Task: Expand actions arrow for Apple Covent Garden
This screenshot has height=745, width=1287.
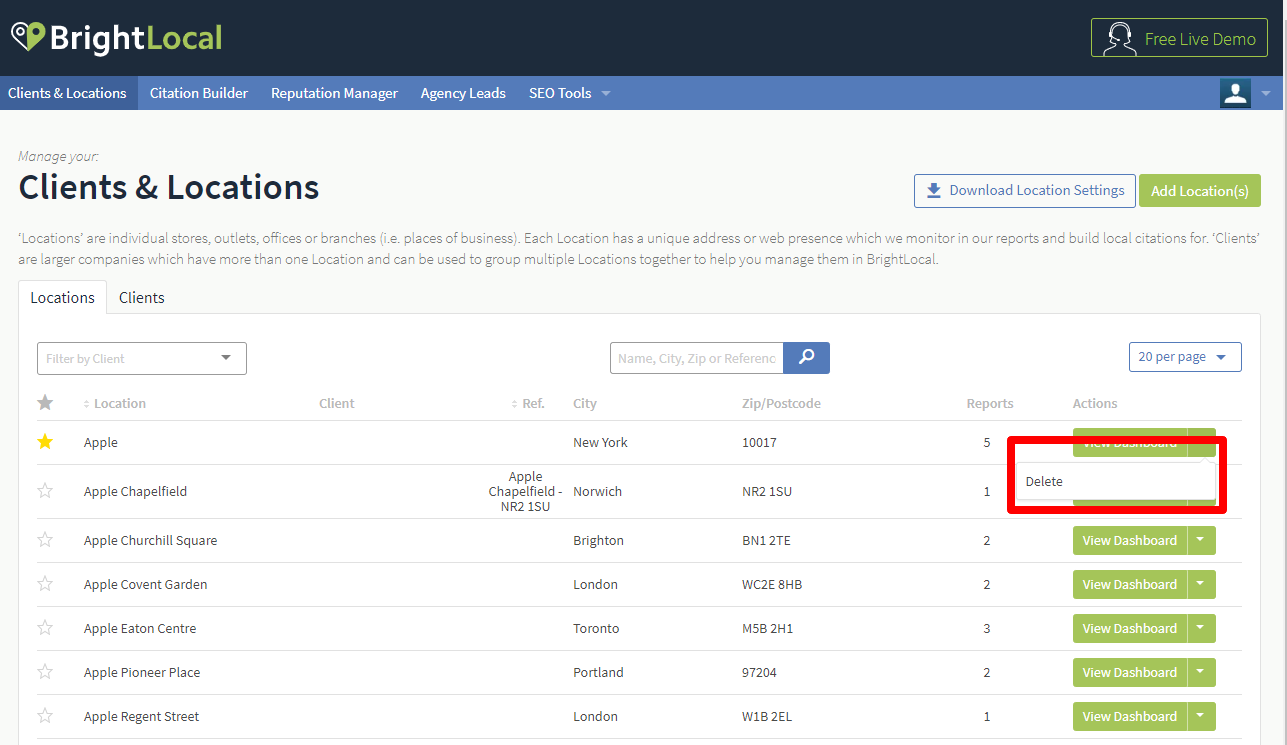Action: click(x=1202, y=584)
